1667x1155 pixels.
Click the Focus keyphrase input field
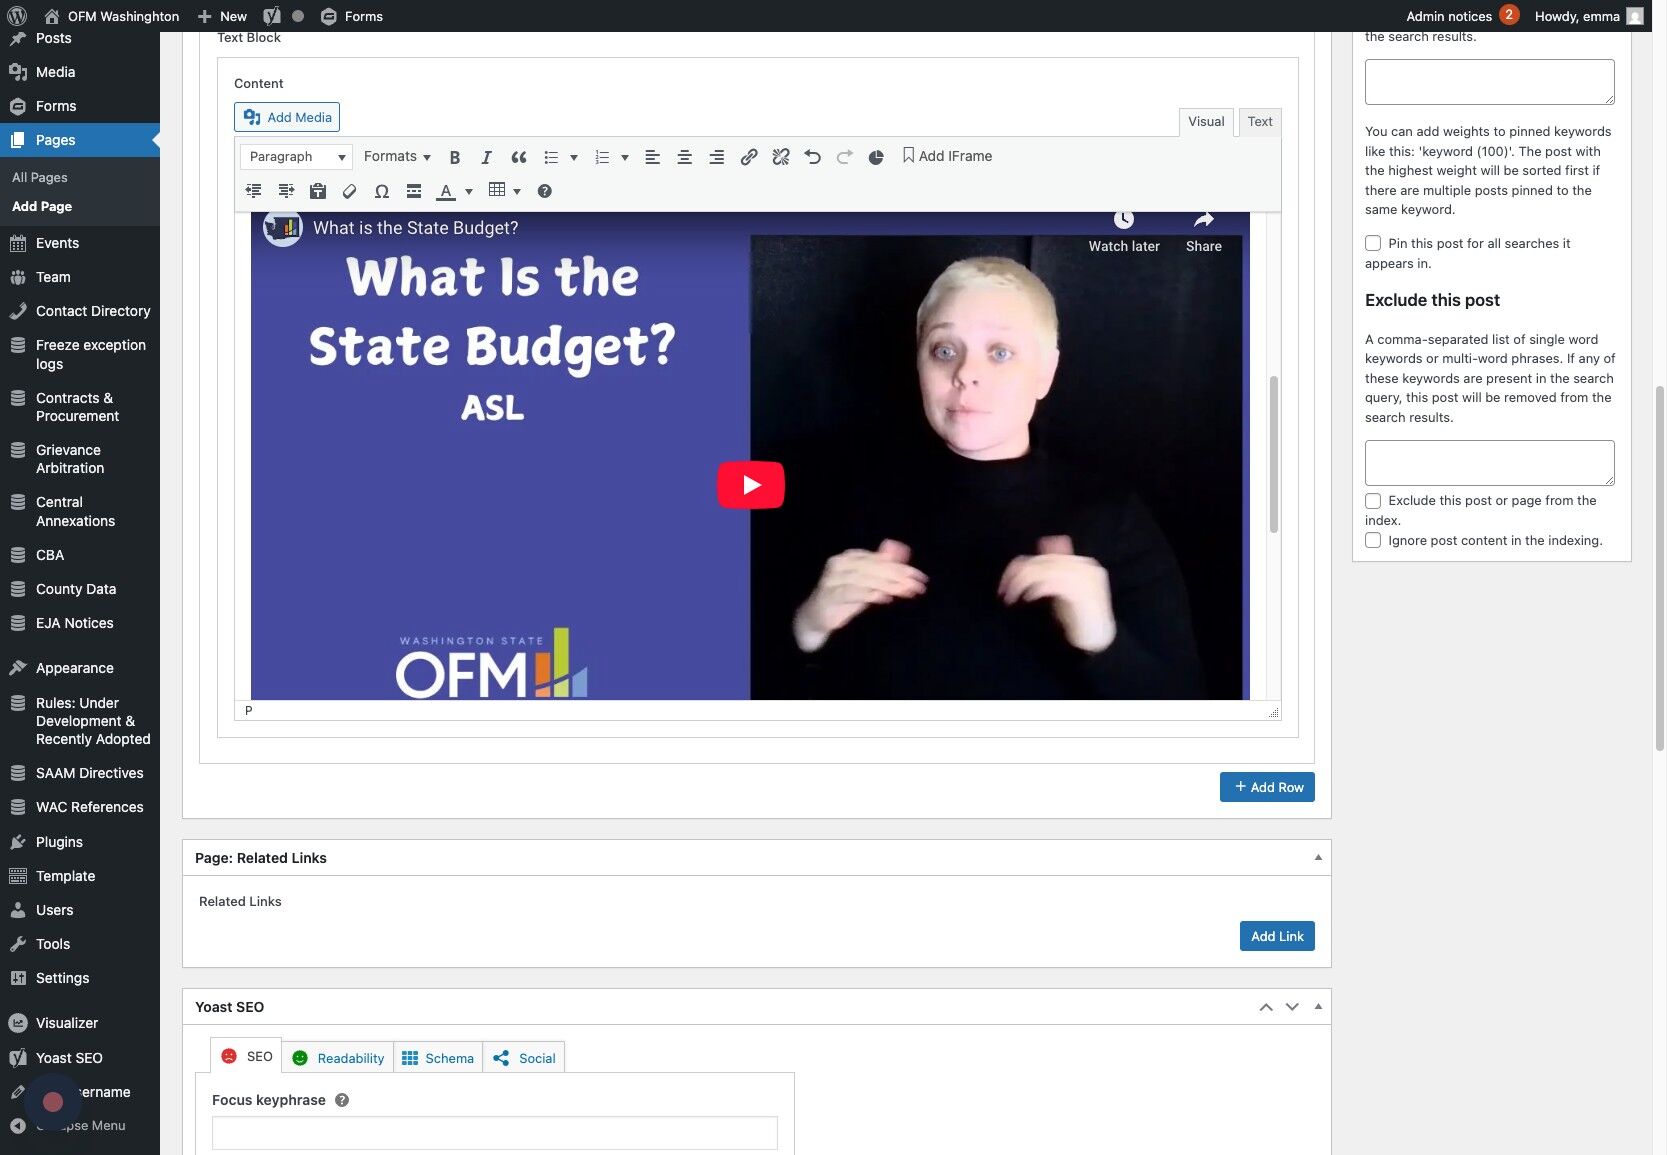pos(495,1133)
